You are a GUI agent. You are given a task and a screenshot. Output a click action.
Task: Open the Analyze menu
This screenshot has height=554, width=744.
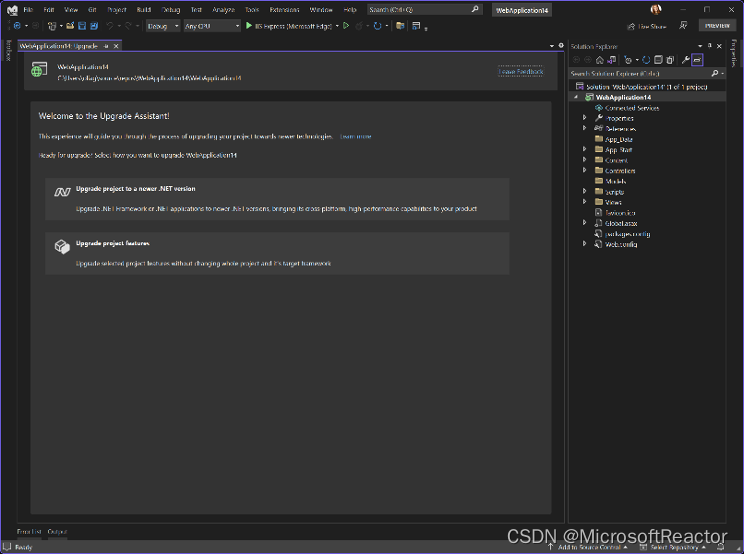pos(223,9)
